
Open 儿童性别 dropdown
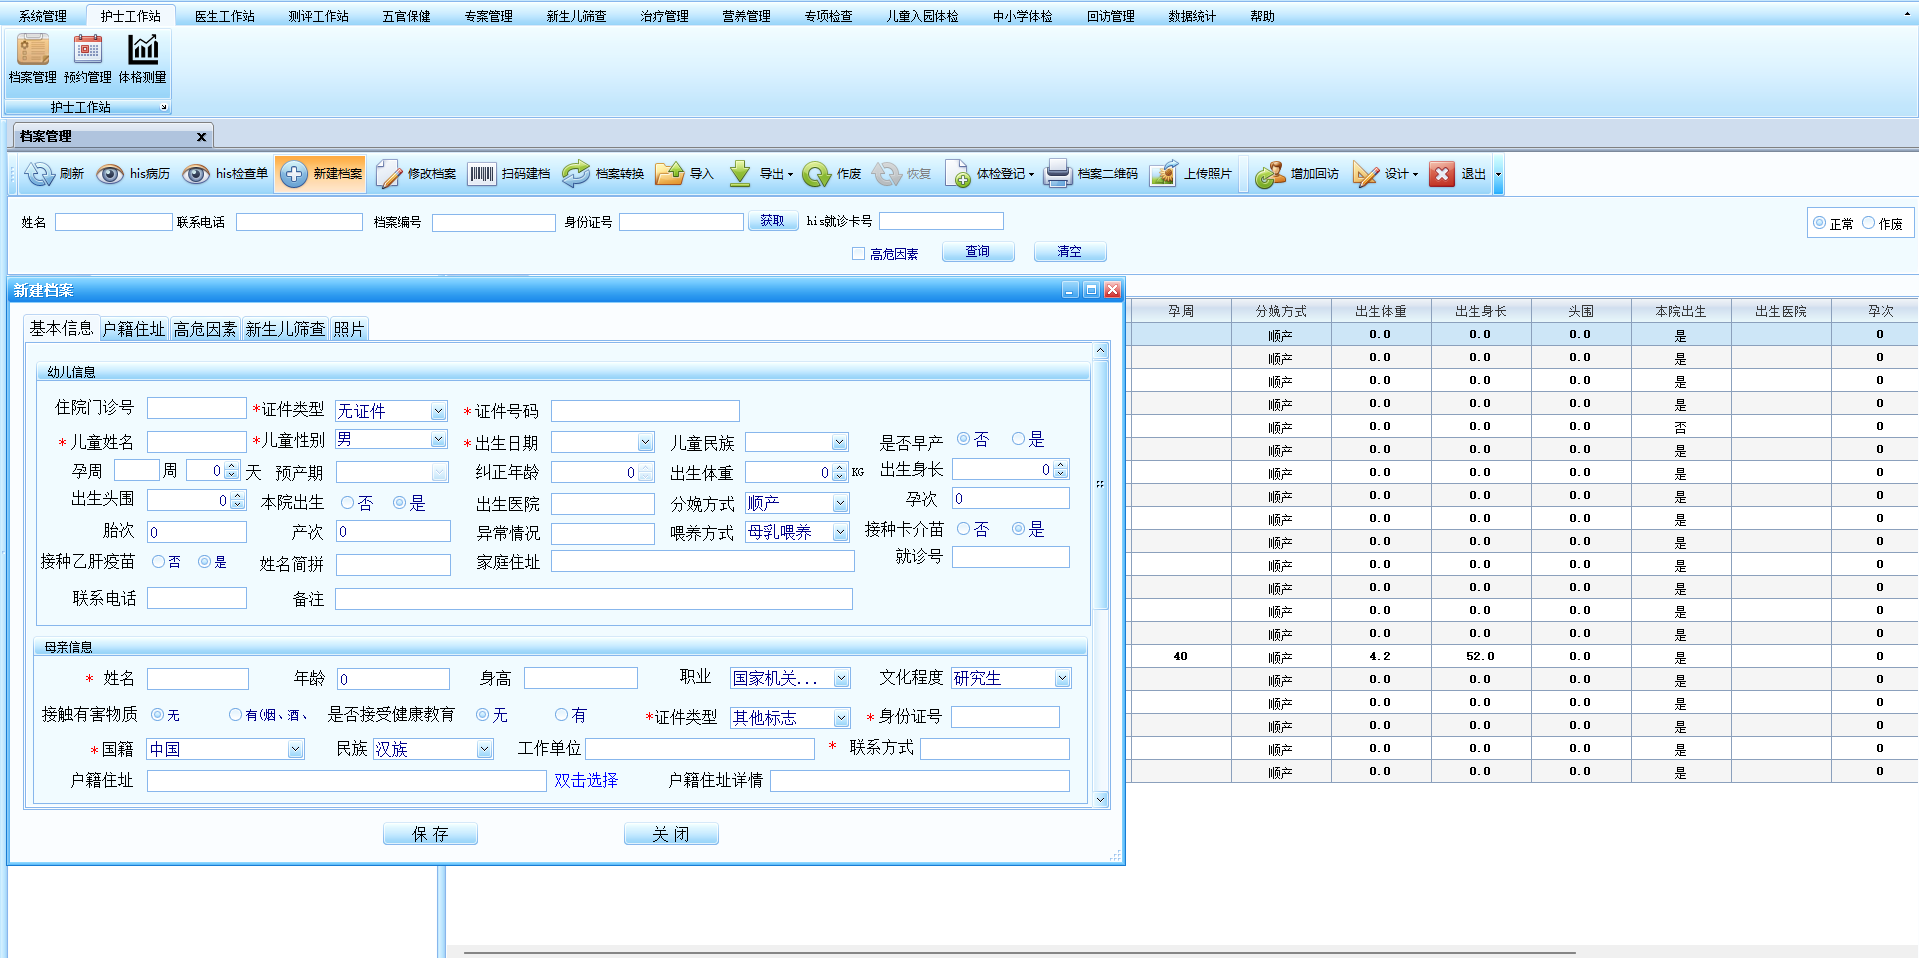[438, 439]
